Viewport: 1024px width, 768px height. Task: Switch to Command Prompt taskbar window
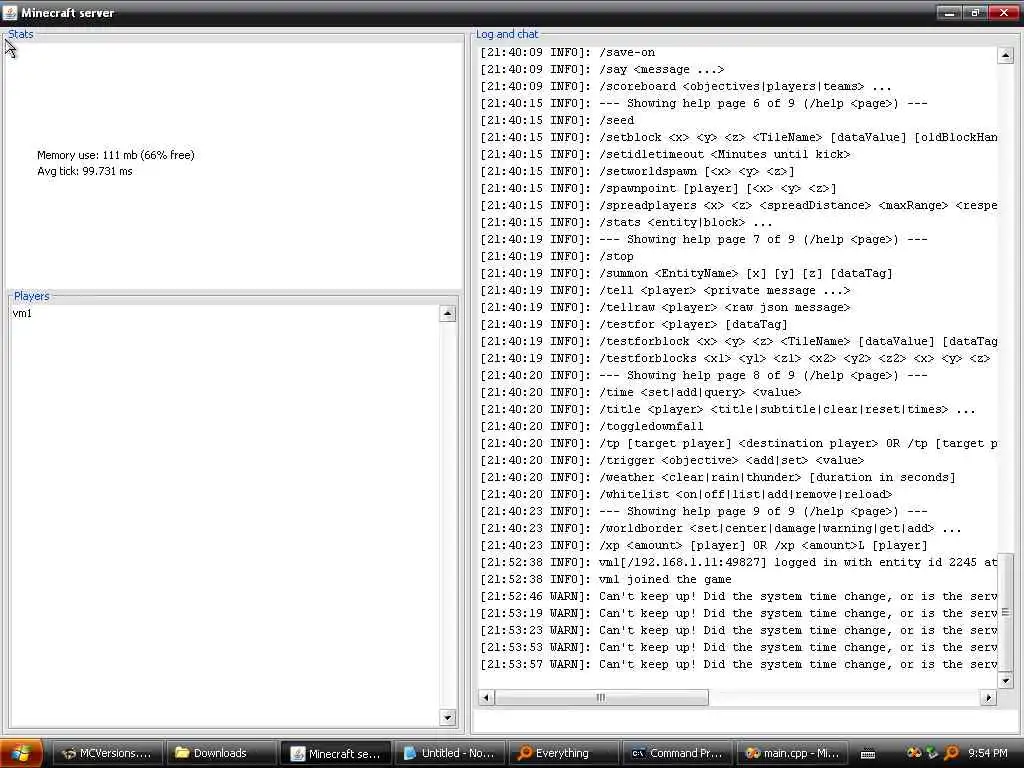[x=677, y=753]
